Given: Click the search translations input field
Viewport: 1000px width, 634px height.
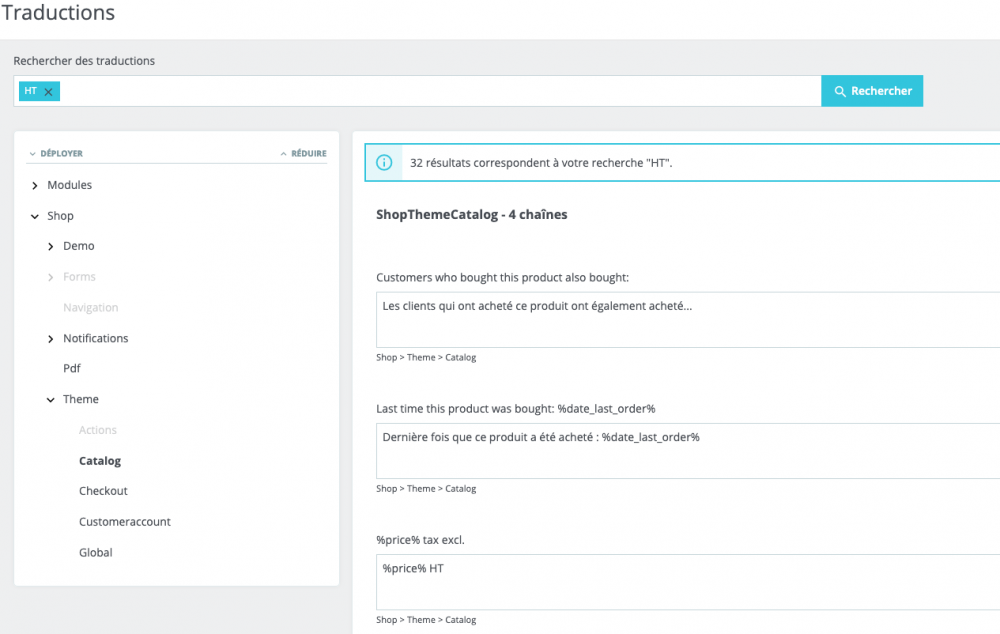Looking at the screenshot, I should [x=440, y=91].
